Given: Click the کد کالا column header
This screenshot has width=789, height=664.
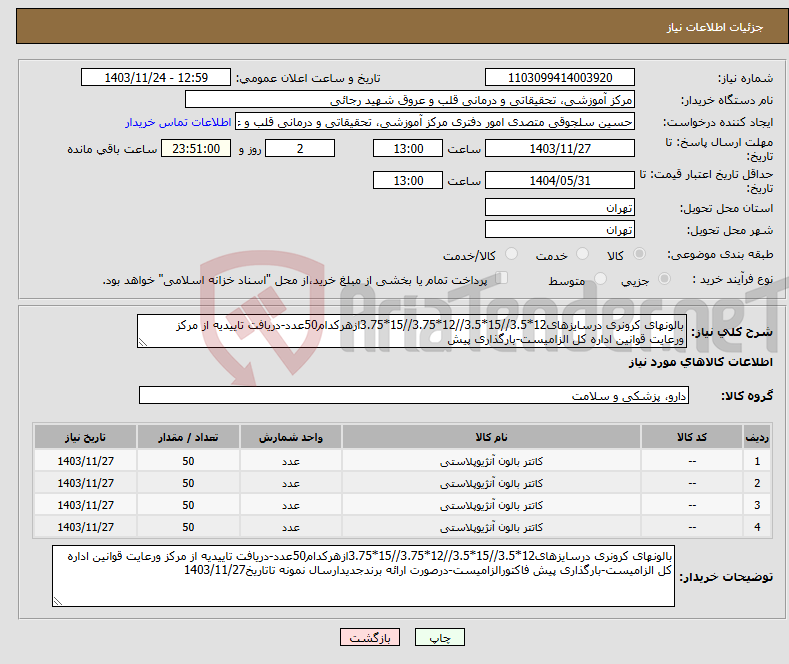Looking at the screenshot, I should 692,437.
